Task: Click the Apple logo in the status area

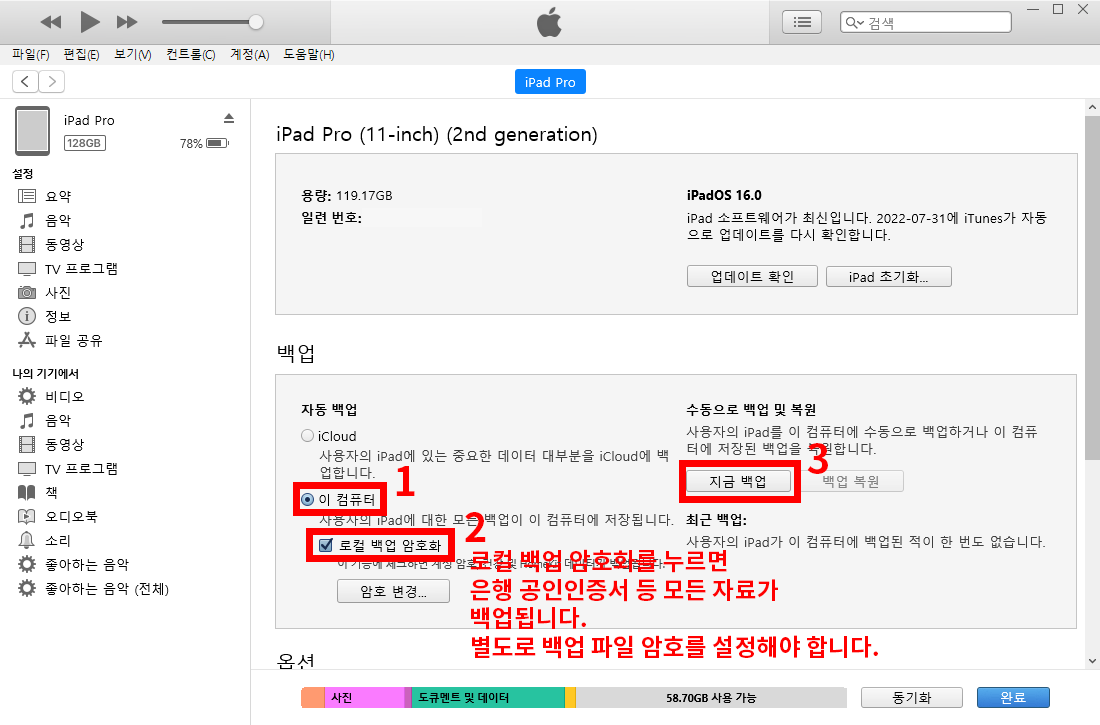Action: [x=549, y=23]
